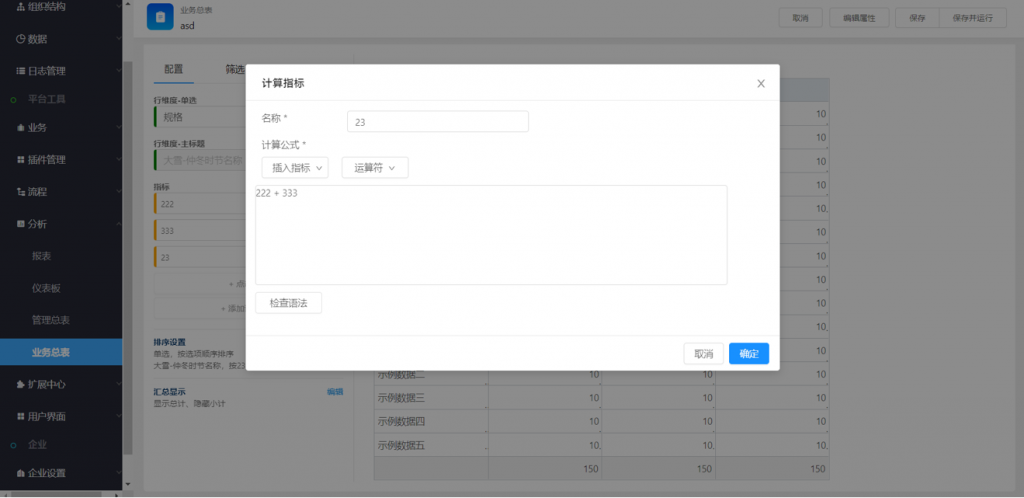Expand the 用户界面 sidebar section
This screenshot has height=498, width=1024.
click(117, 415)
